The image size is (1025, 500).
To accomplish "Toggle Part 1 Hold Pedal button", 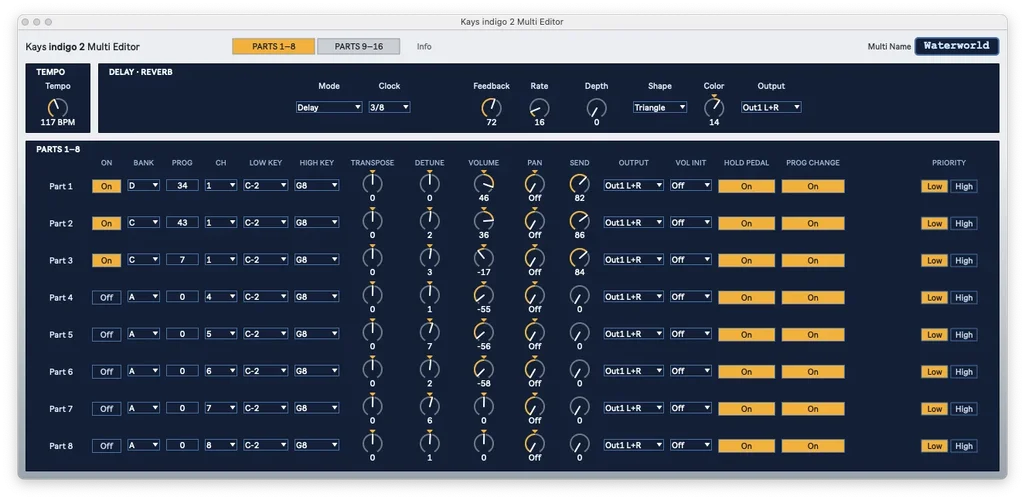I will click(747, 186).
